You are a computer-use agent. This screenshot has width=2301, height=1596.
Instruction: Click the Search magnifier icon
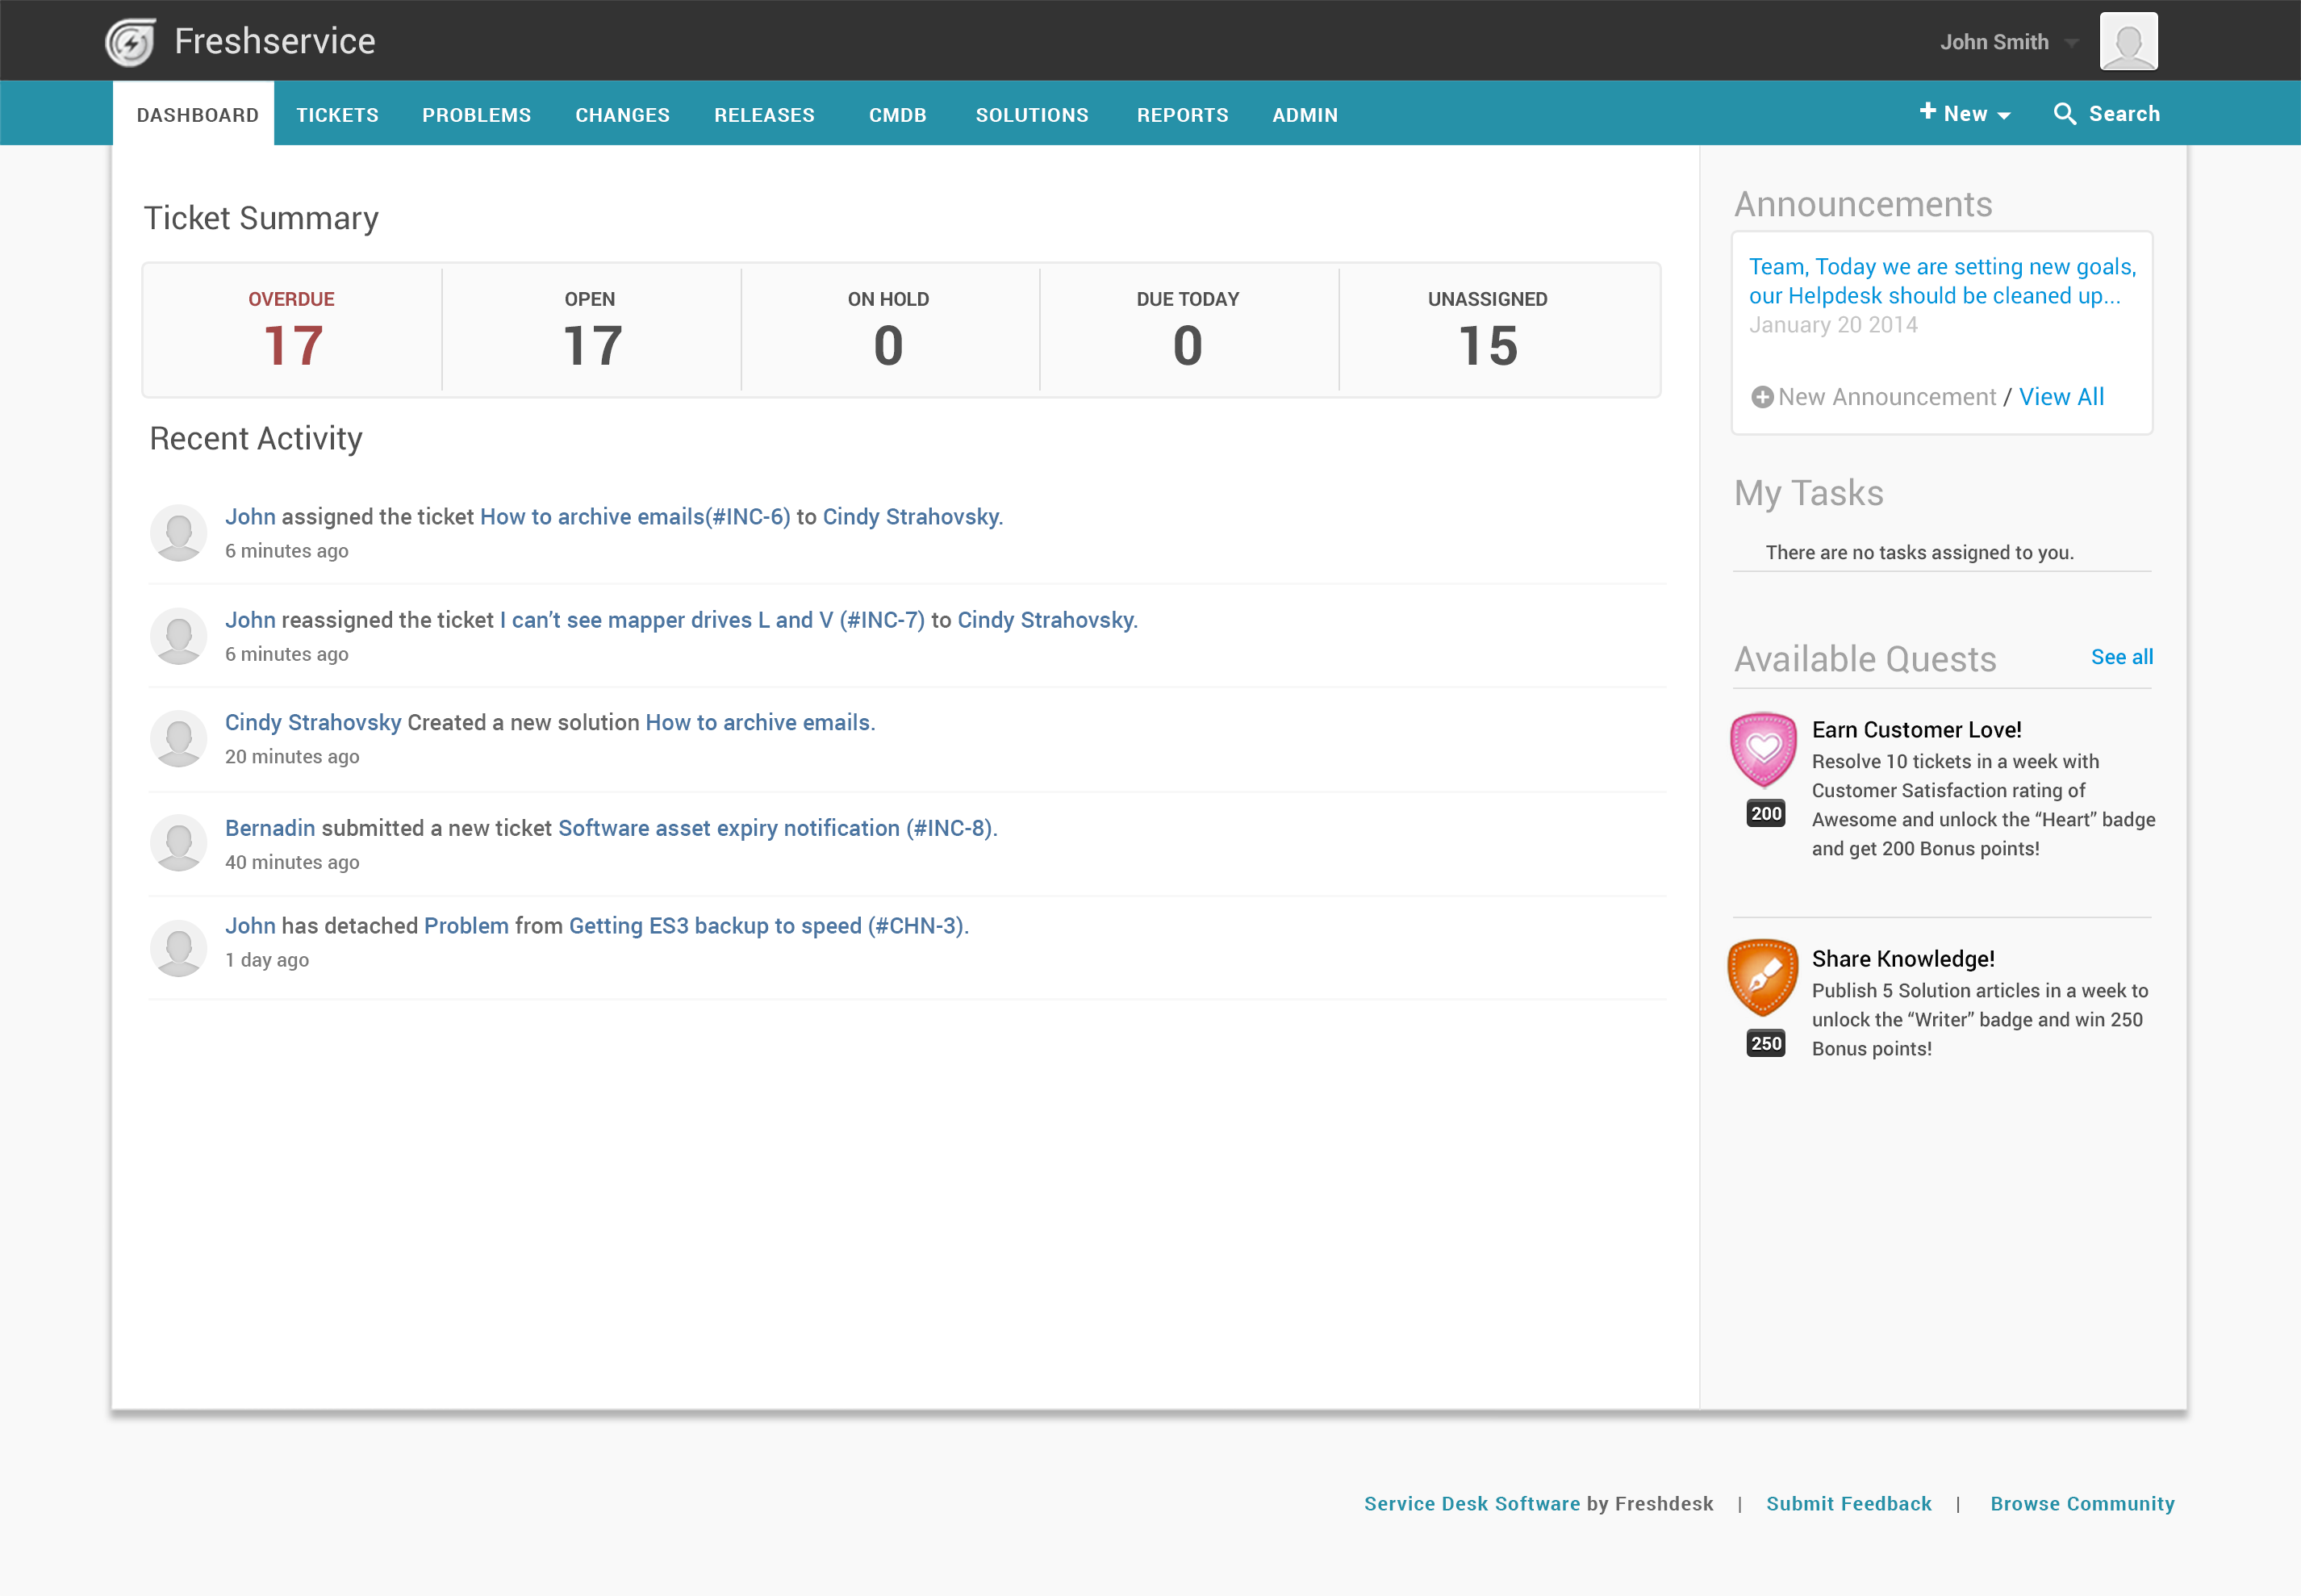pos(2064,114)
